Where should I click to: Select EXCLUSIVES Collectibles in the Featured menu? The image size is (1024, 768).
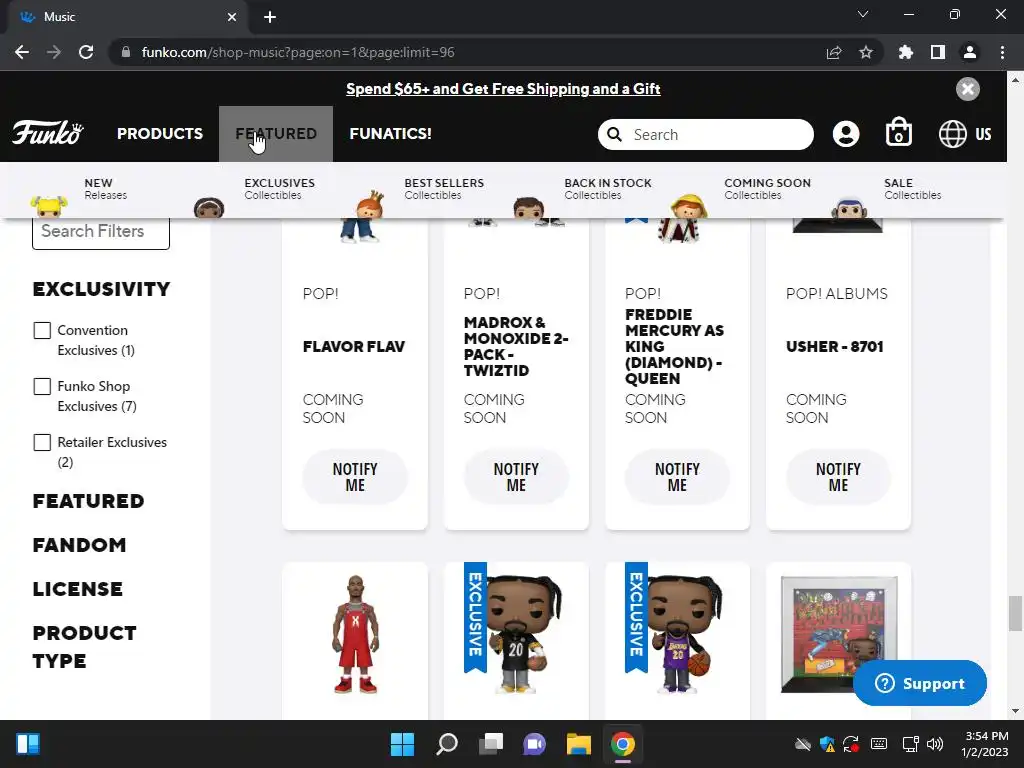pyautogui.click(x=280, y=189)
